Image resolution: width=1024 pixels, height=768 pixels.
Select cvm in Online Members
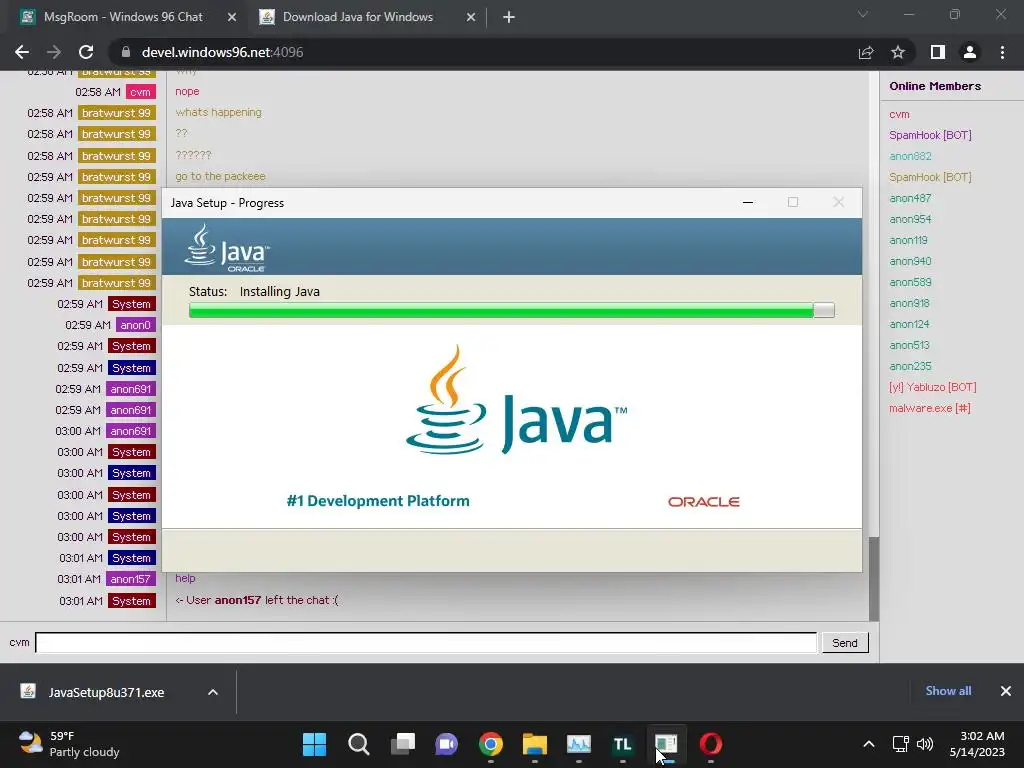tap(899, 114)
